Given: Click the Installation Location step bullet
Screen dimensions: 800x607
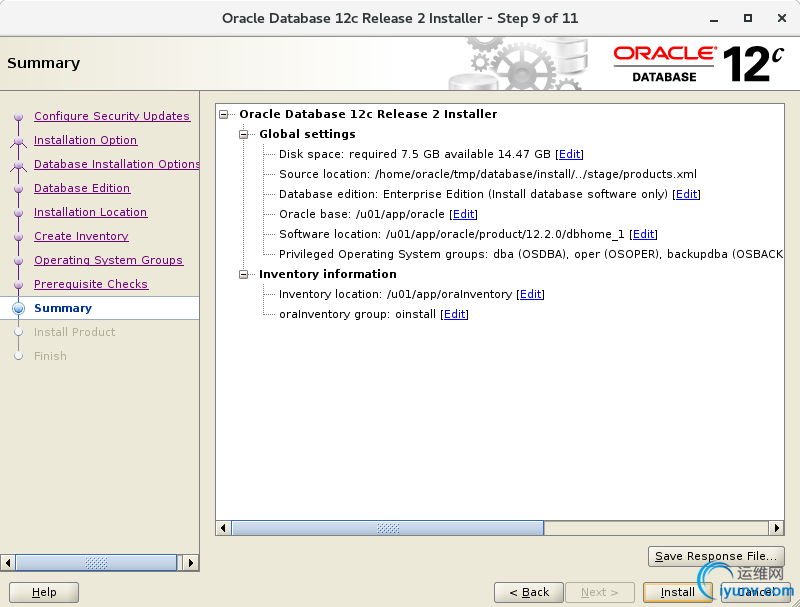Looking at the screenshot, I should [x=19, y=213].
